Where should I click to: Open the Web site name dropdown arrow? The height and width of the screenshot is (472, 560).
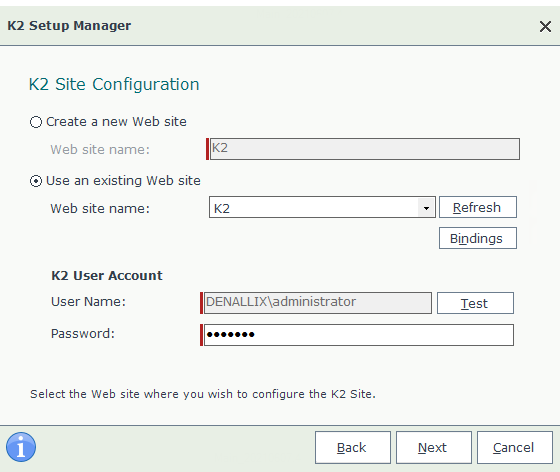point(426,207)
